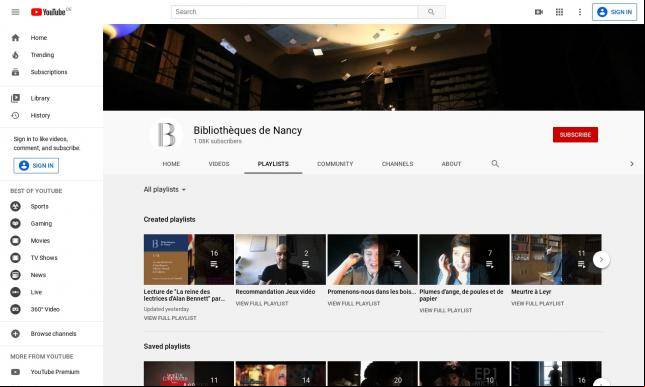Click Sign In at the top right
645x387 pixels.
614,12
